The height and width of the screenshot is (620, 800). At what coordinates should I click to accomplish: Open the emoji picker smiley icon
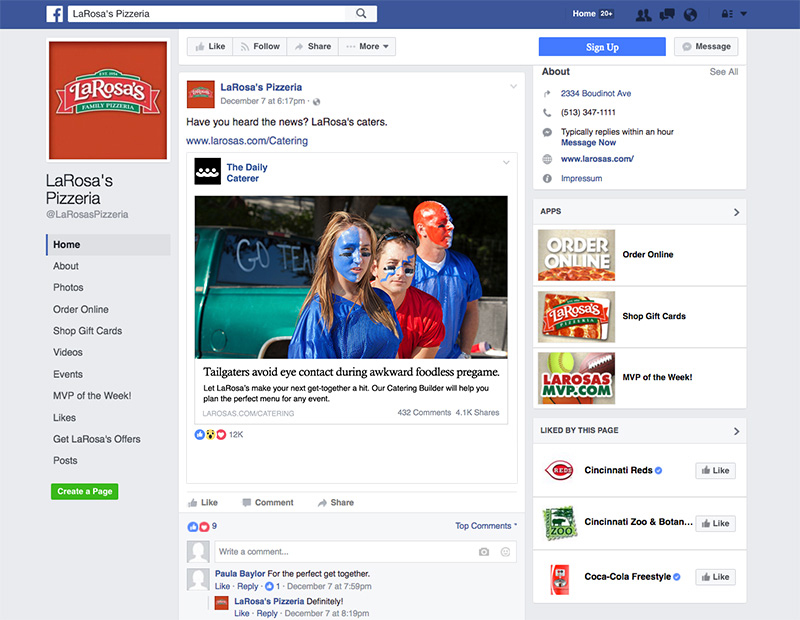pyautogui.click(x=505, y=552)
